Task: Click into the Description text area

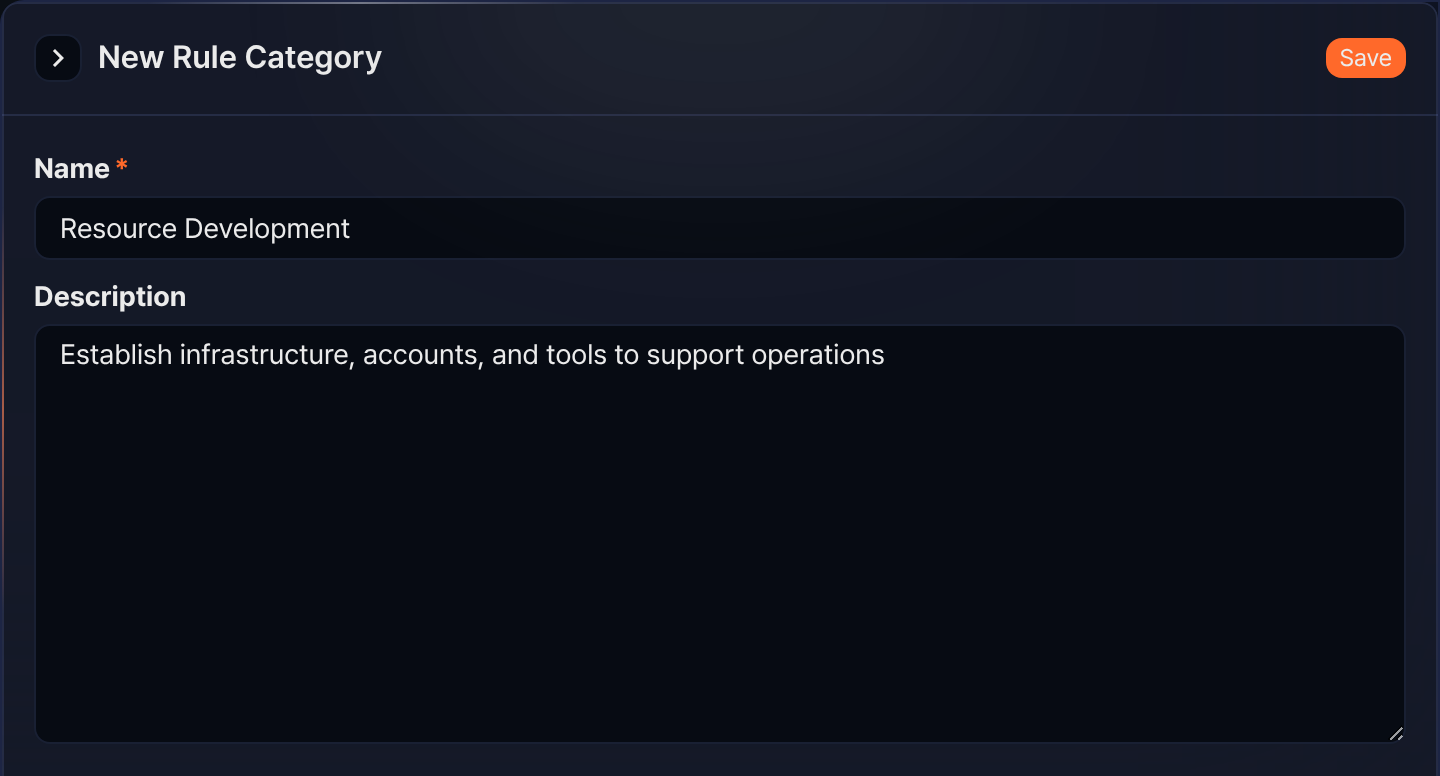Action: click(x=720, y=534)
